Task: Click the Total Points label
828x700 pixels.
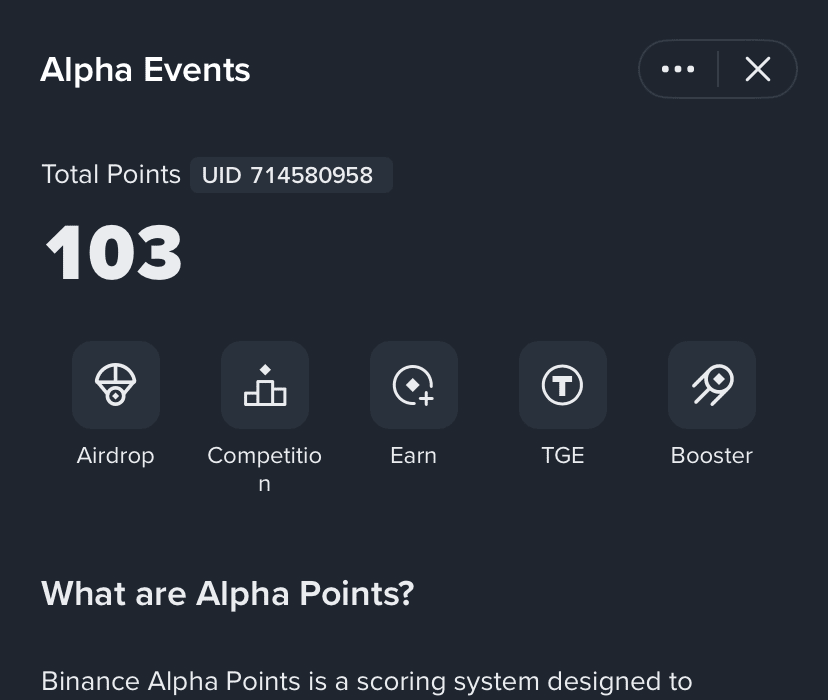Action: coord(111,174)
